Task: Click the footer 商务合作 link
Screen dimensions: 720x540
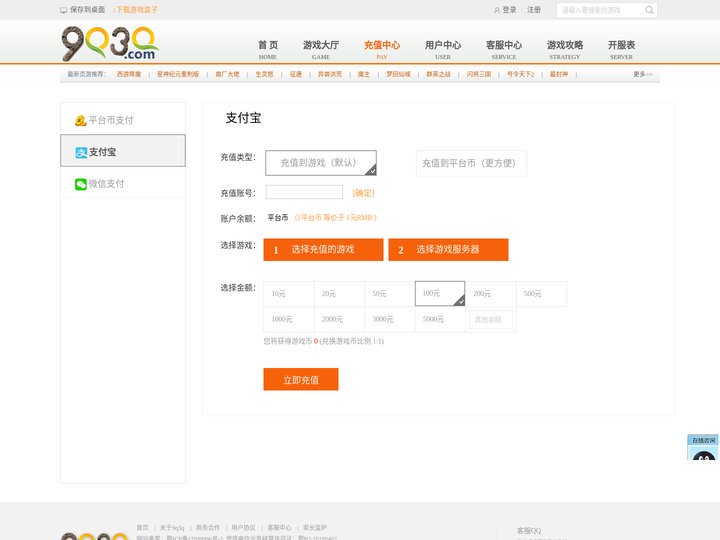Action: pyautogui.click(x=208, y=528)
